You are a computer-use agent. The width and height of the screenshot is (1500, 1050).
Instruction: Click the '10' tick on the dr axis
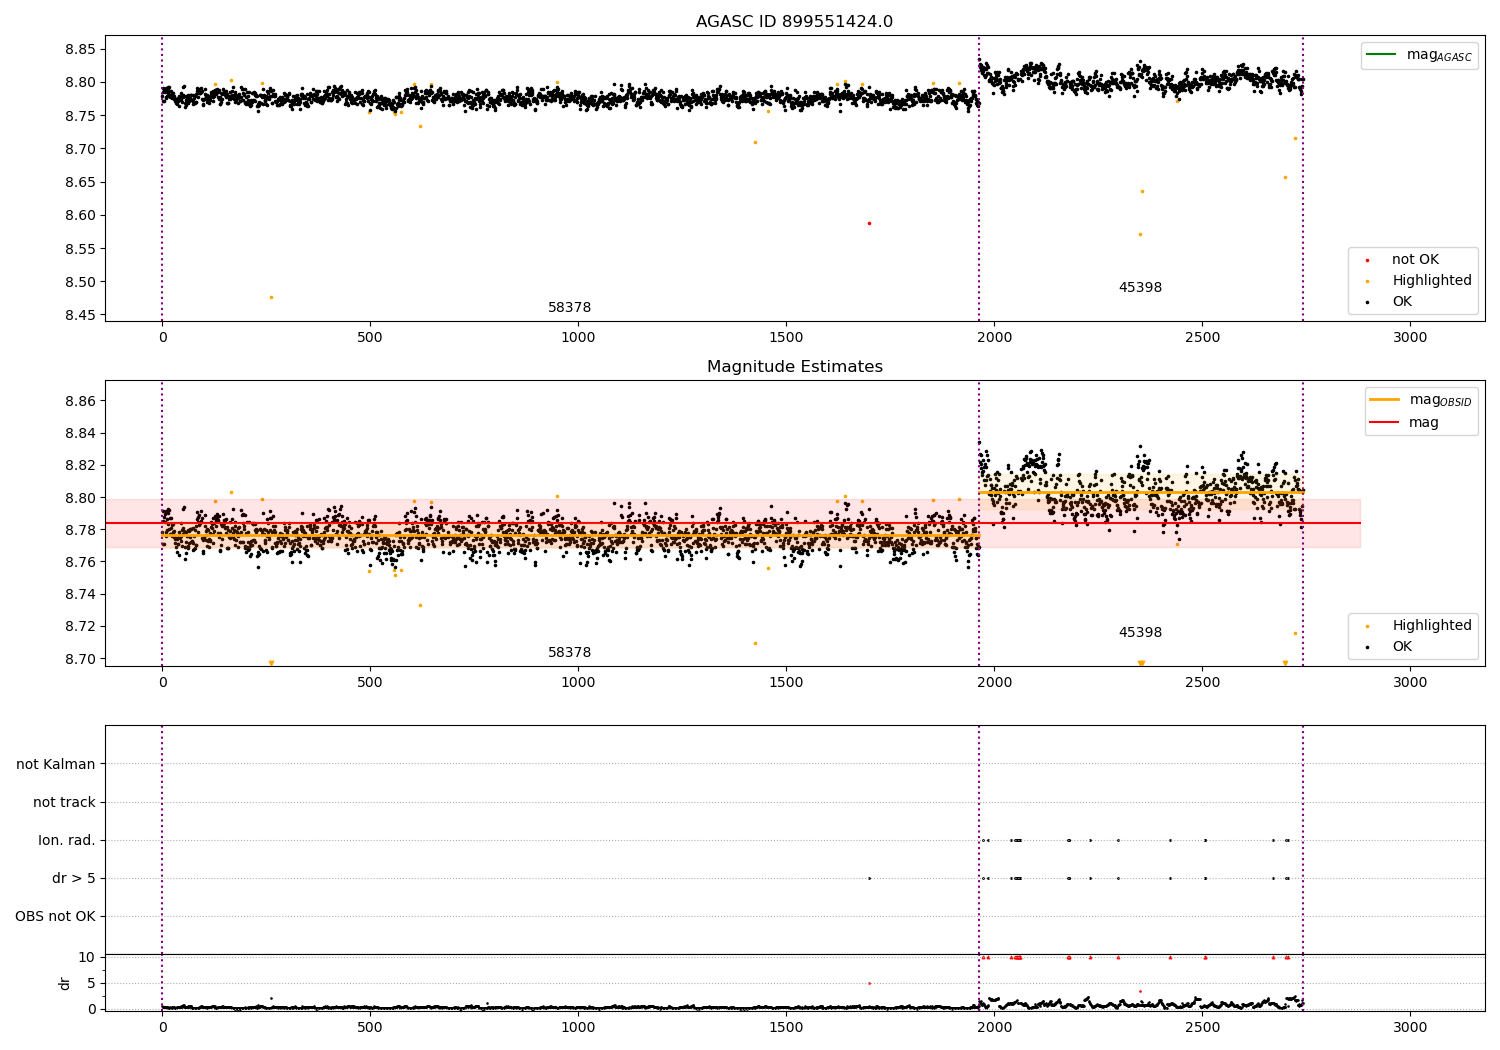[87, 957]
